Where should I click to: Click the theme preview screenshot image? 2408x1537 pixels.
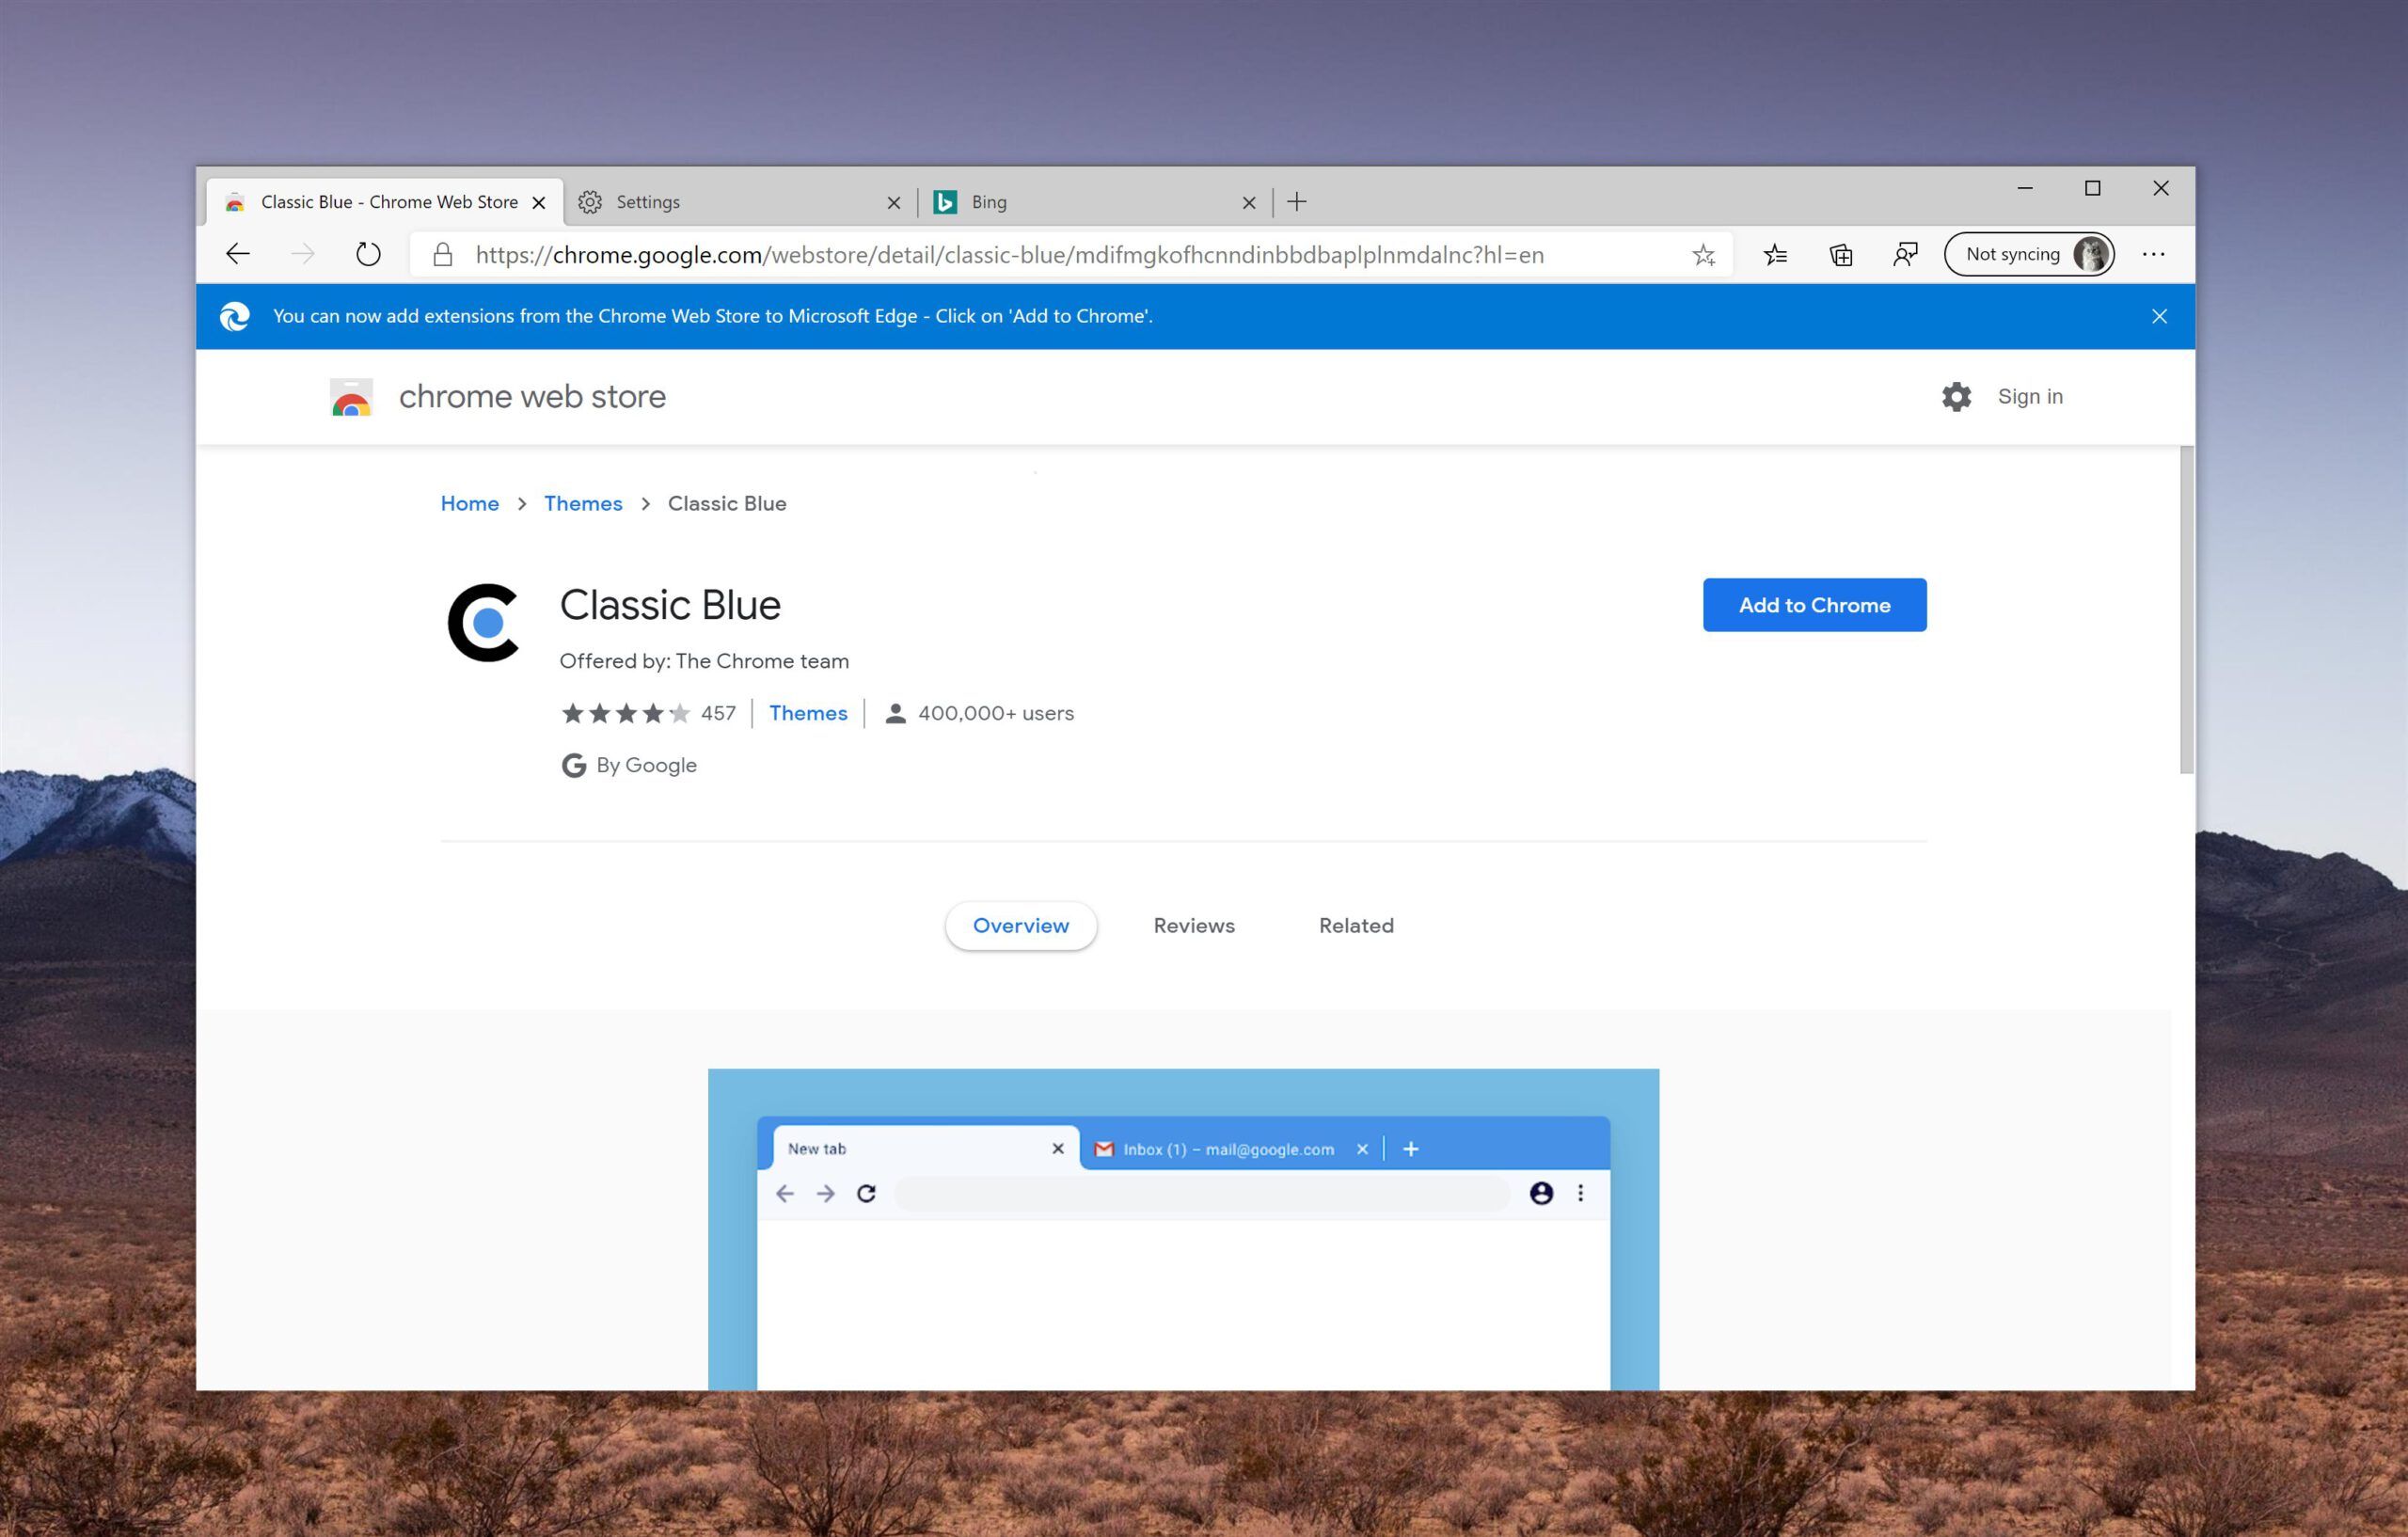coord(1183,1229)
